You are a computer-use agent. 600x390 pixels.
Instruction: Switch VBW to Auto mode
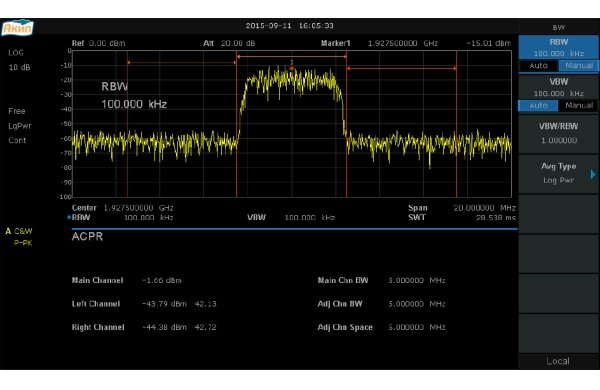click(x=538, y=106)
